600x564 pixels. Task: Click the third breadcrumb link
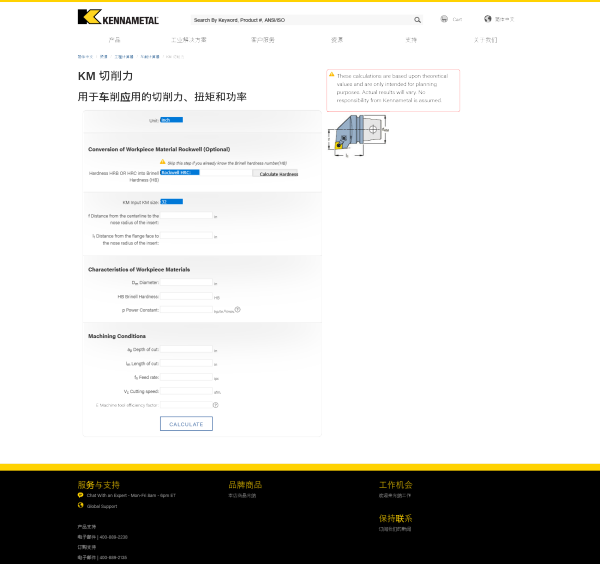tap(124, 57)
